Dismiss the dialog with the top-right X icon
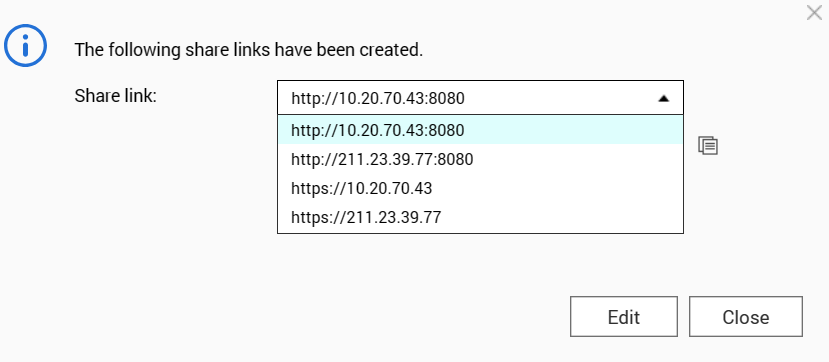 (x=814, y=12)
